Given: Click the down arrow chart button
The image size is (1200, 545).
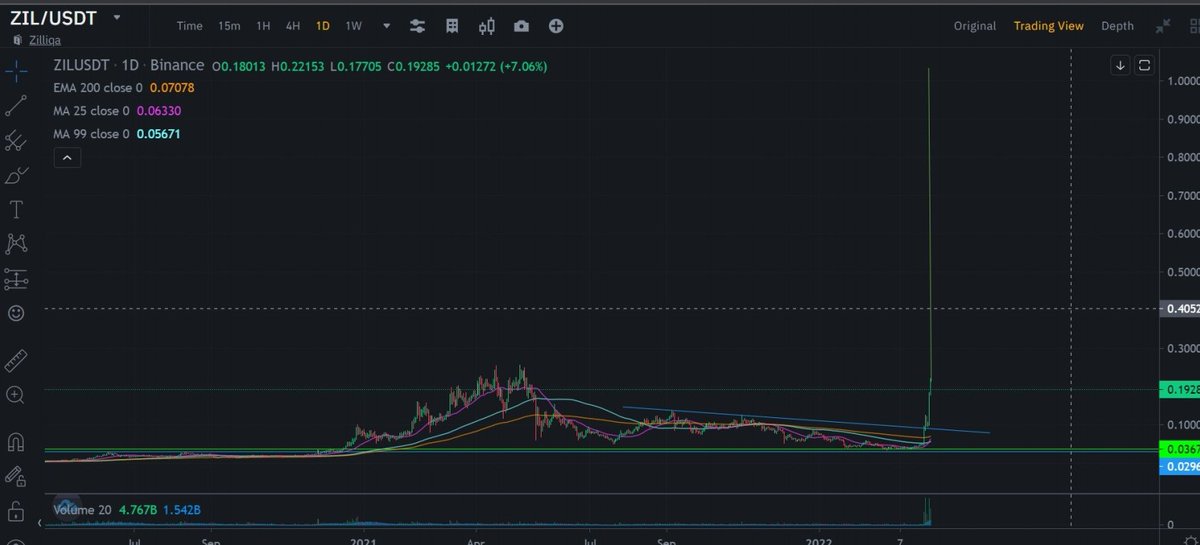Looking at the screenshot, I should tap(1120, 66).
